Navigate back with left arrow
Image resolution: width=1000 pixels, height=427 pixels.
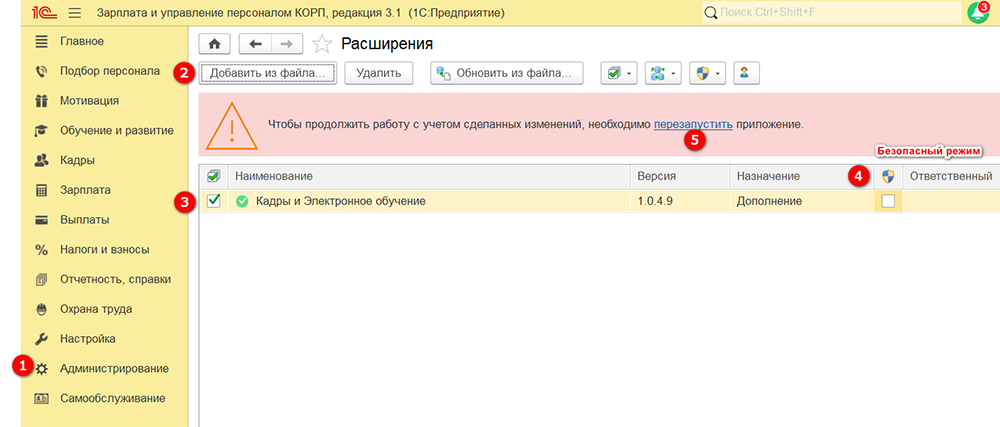[x=255, y=44]
